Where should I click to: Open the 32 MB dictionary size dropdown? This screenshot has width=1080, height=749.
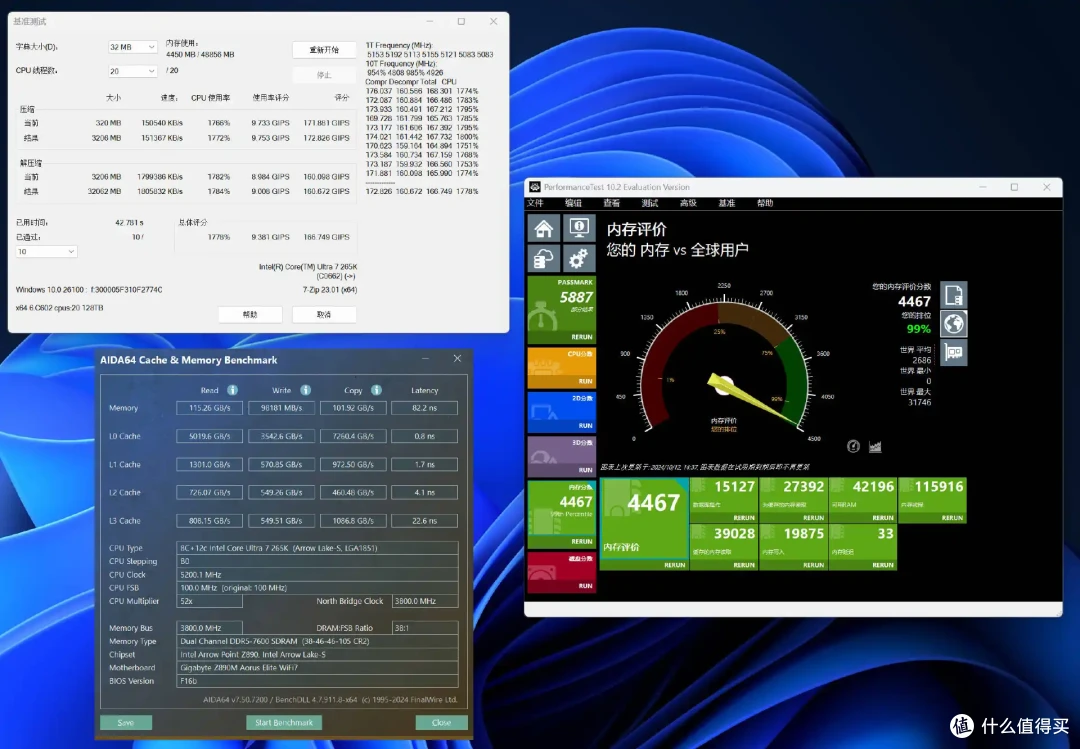(x=133, y=47)
